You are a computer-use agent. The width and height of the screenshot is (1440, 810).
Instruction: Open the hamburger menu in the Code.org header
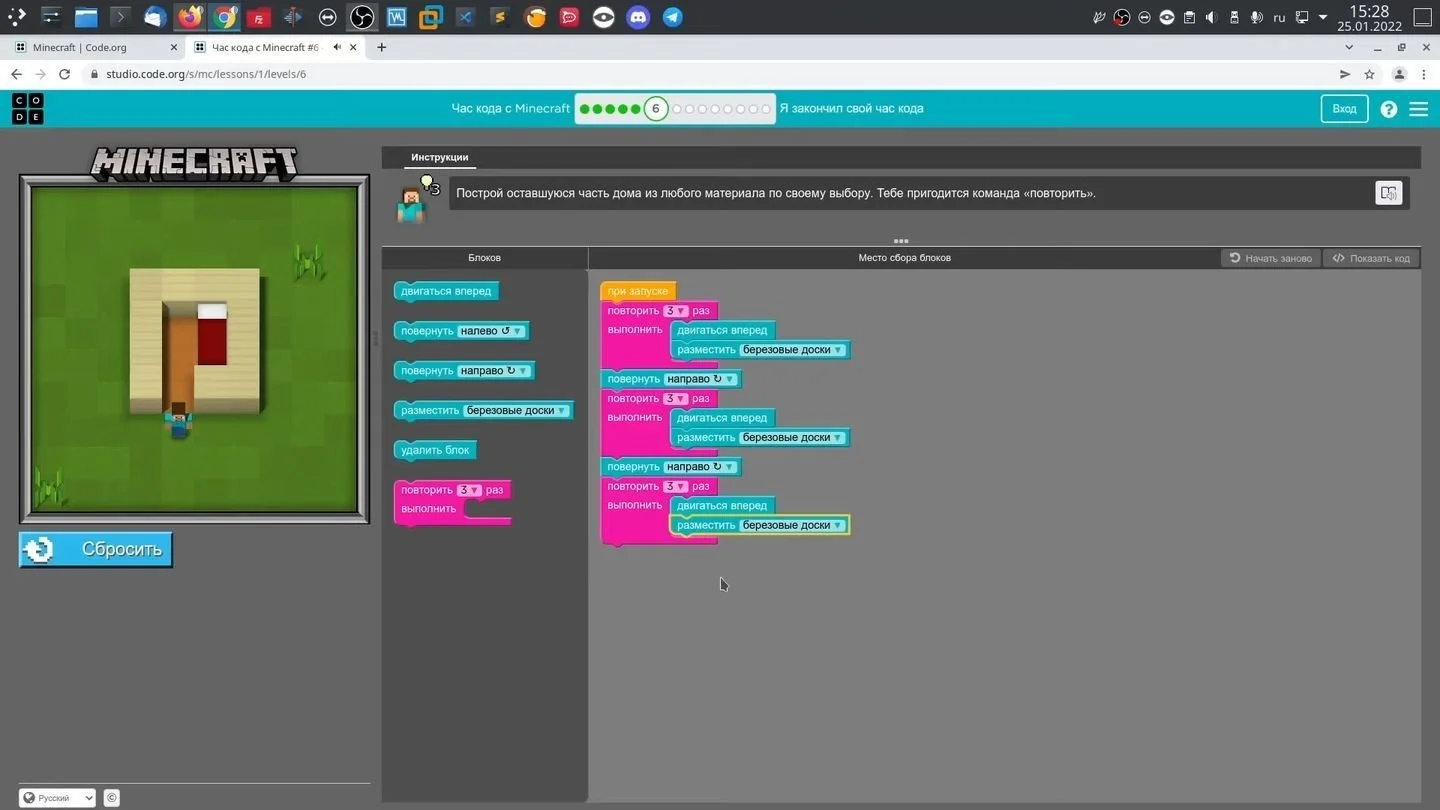point(1418,109)
